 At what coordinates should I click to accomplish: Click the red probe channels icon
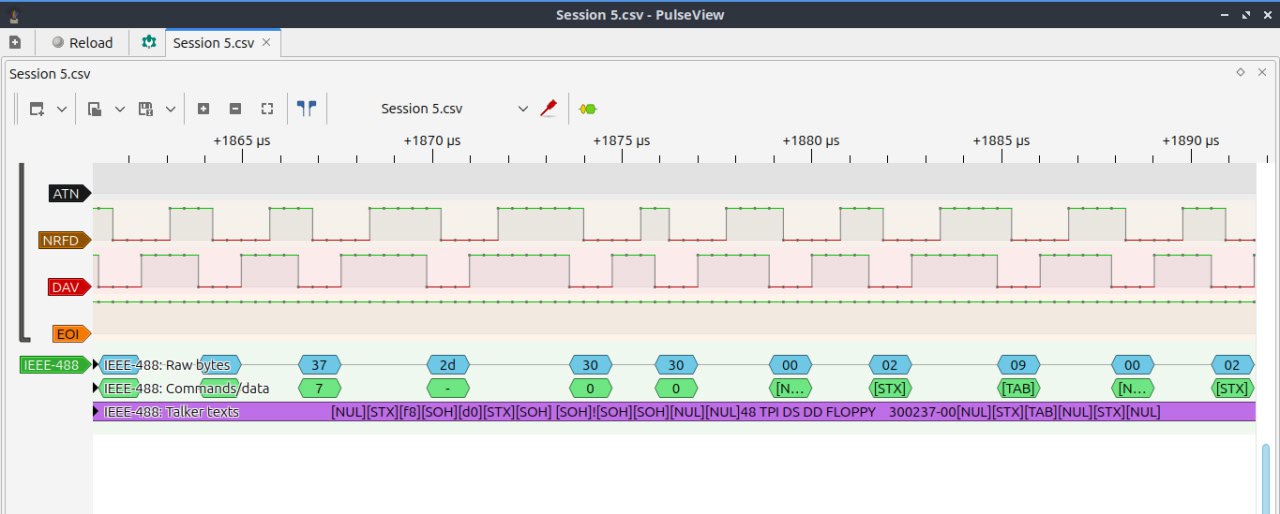[548, 109]
